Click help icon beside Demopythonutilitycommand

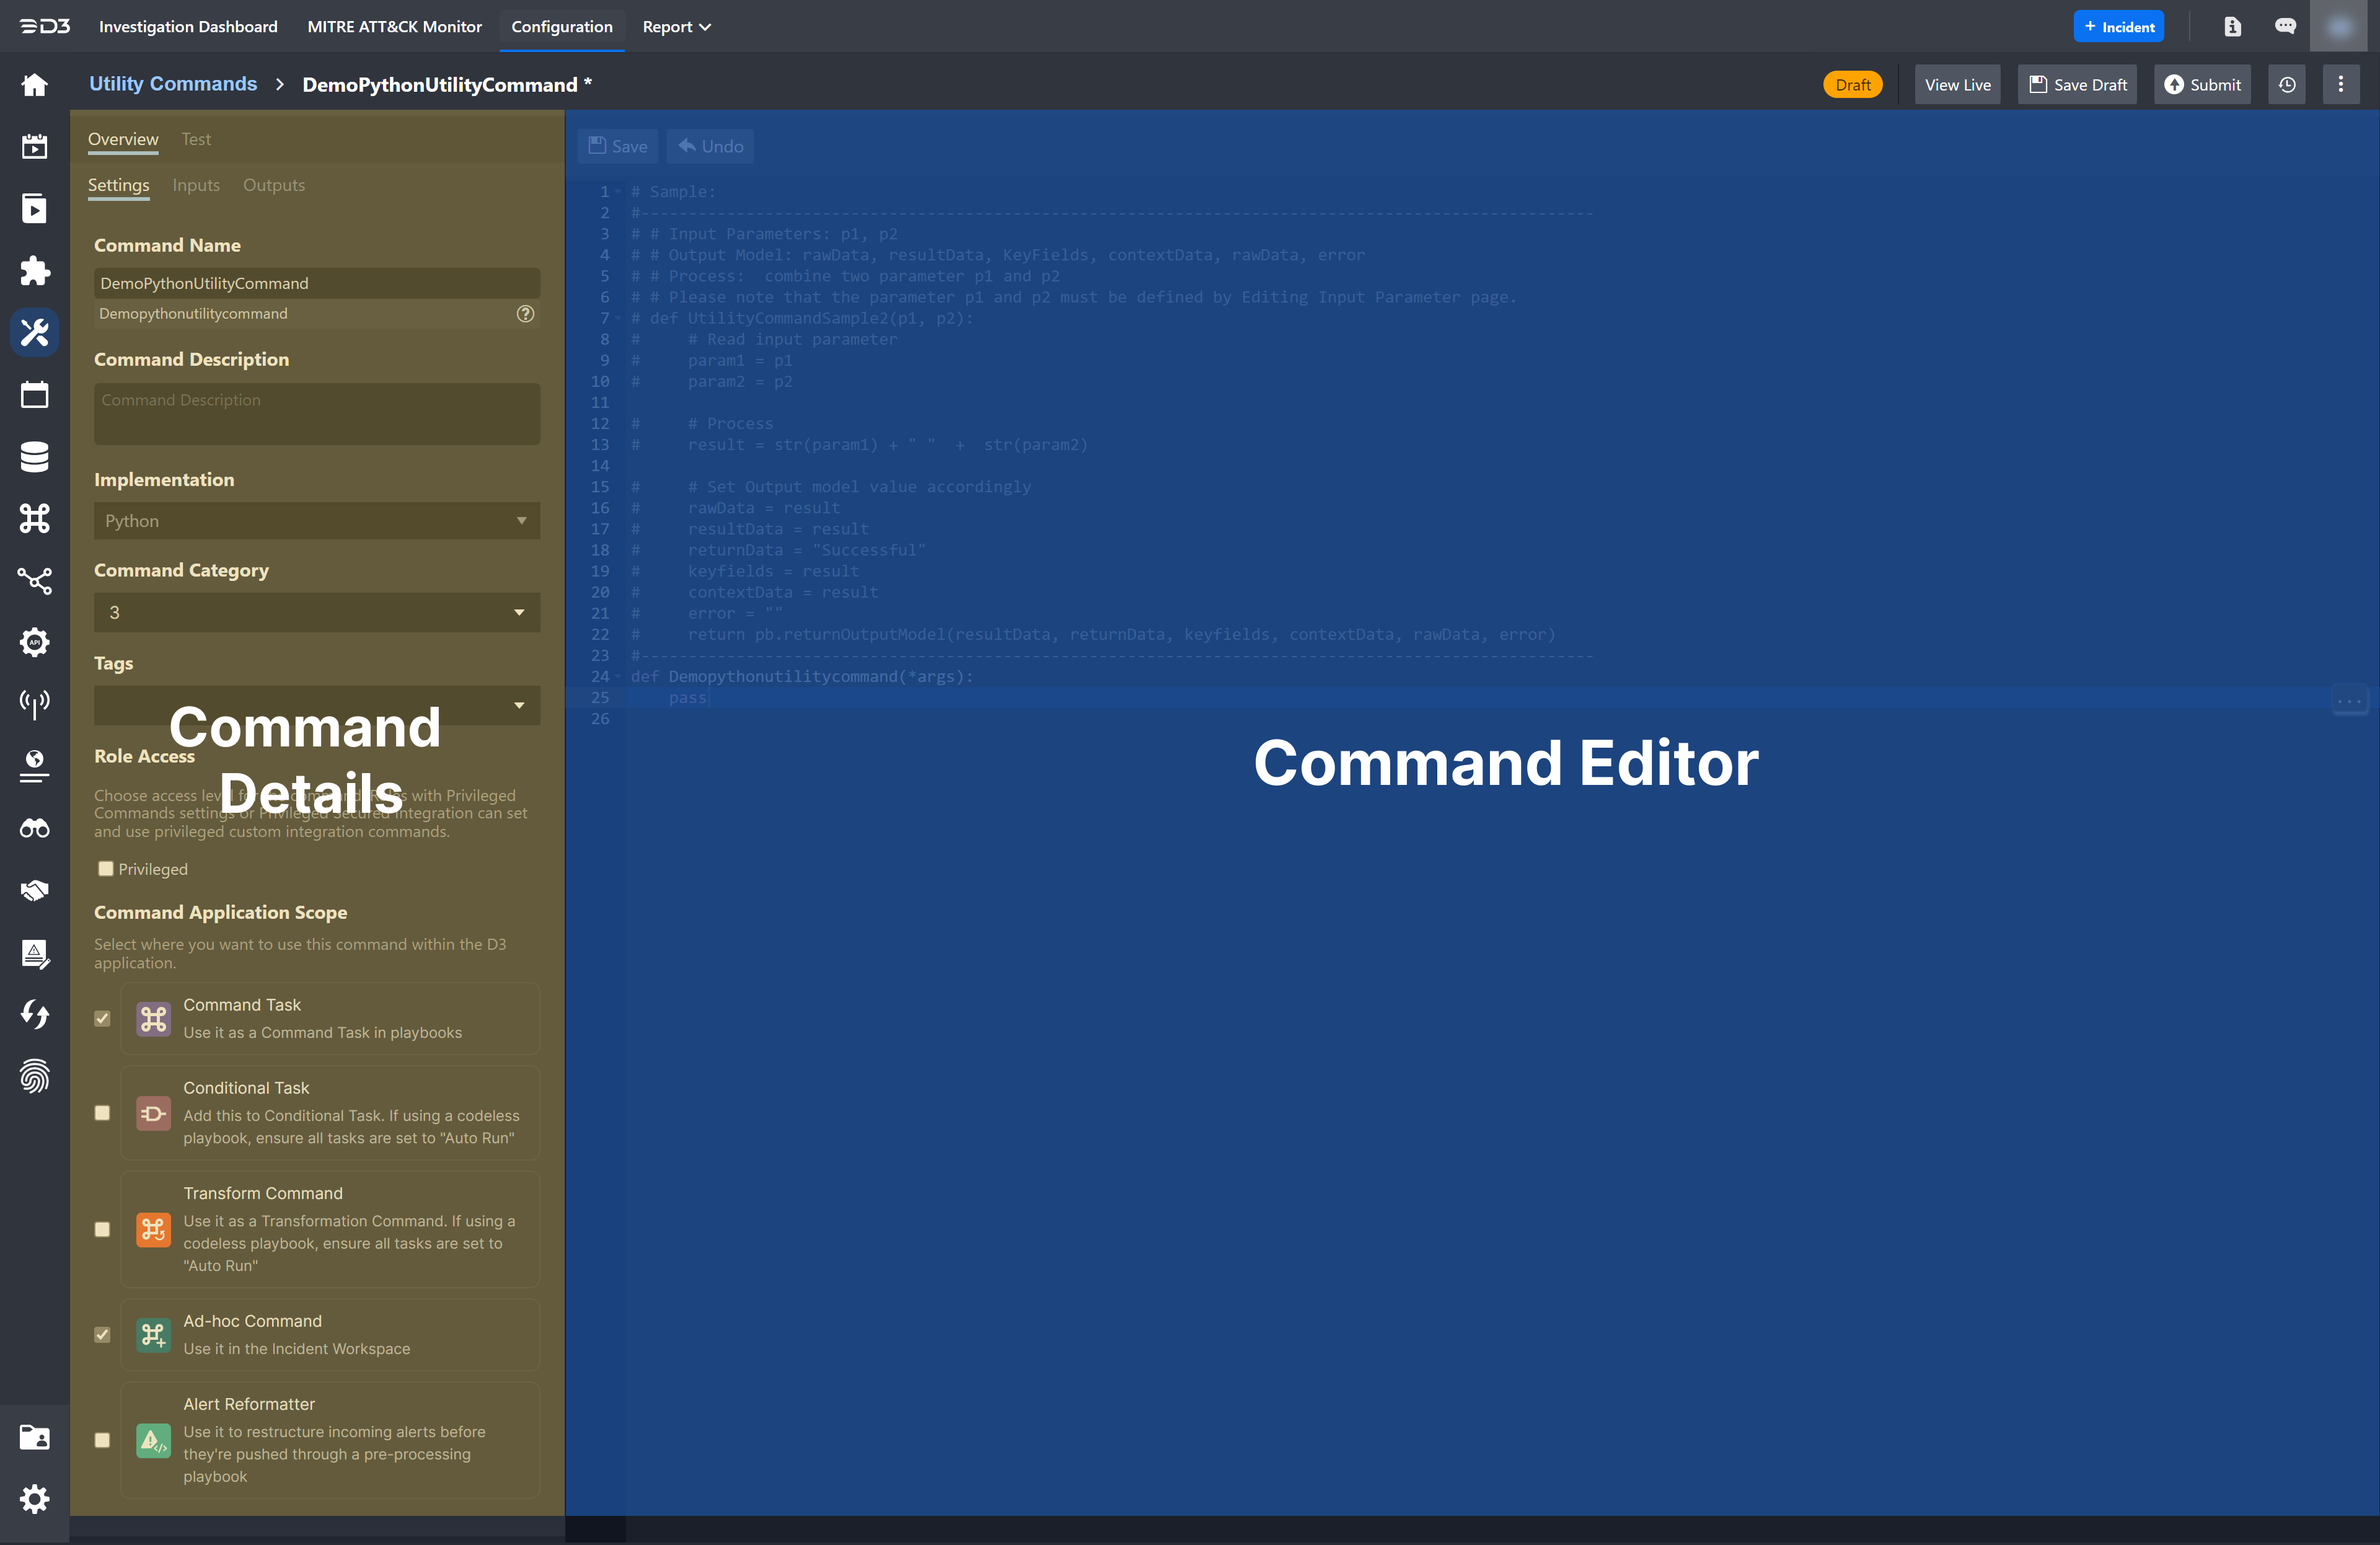pos(525,314)
